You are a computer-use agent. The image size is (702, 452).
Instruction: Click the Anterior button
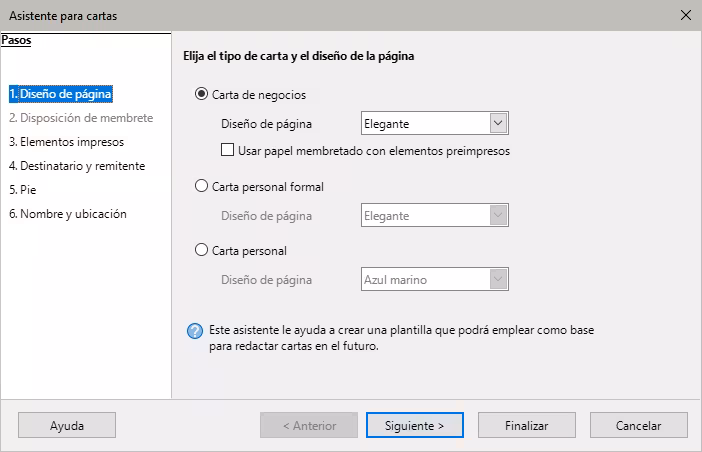pos(309,425)
